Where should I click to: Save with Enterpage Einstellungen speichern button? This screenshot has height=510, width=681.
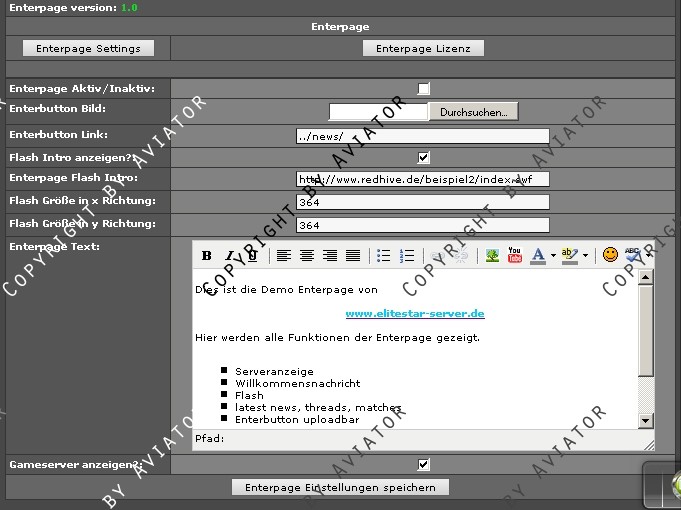[x=340, y=487]
